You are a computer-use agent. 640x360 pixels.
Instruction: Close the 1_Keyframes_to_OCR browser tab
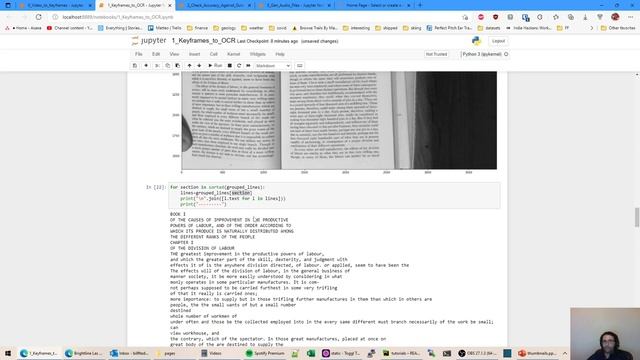(170, 6)
